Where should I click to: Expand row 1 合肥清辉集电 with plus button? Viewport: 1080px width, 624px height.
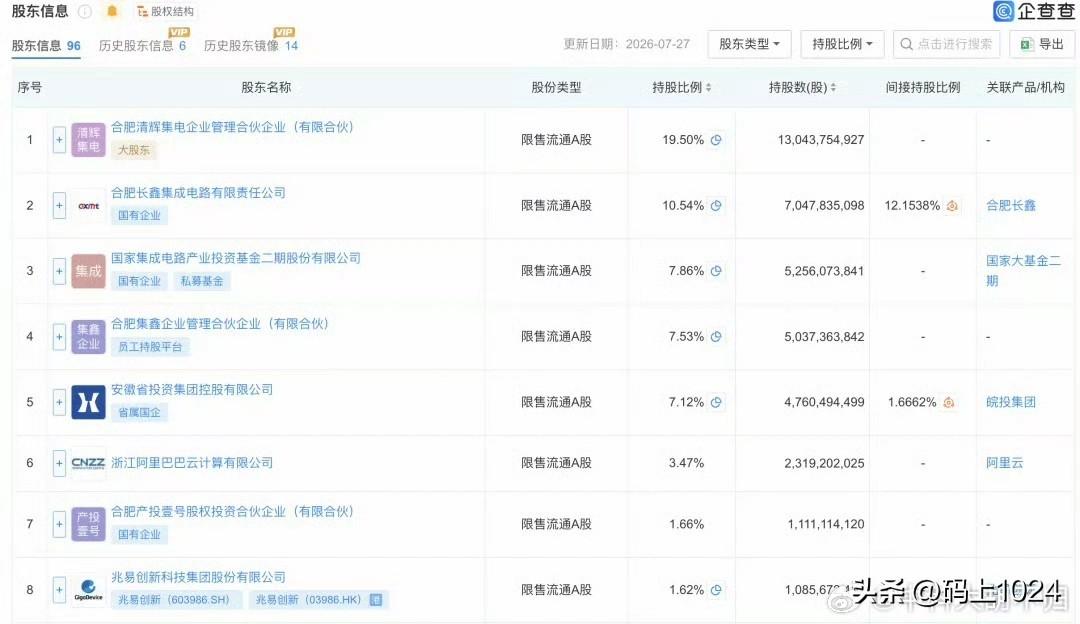(x=59, y=140)
